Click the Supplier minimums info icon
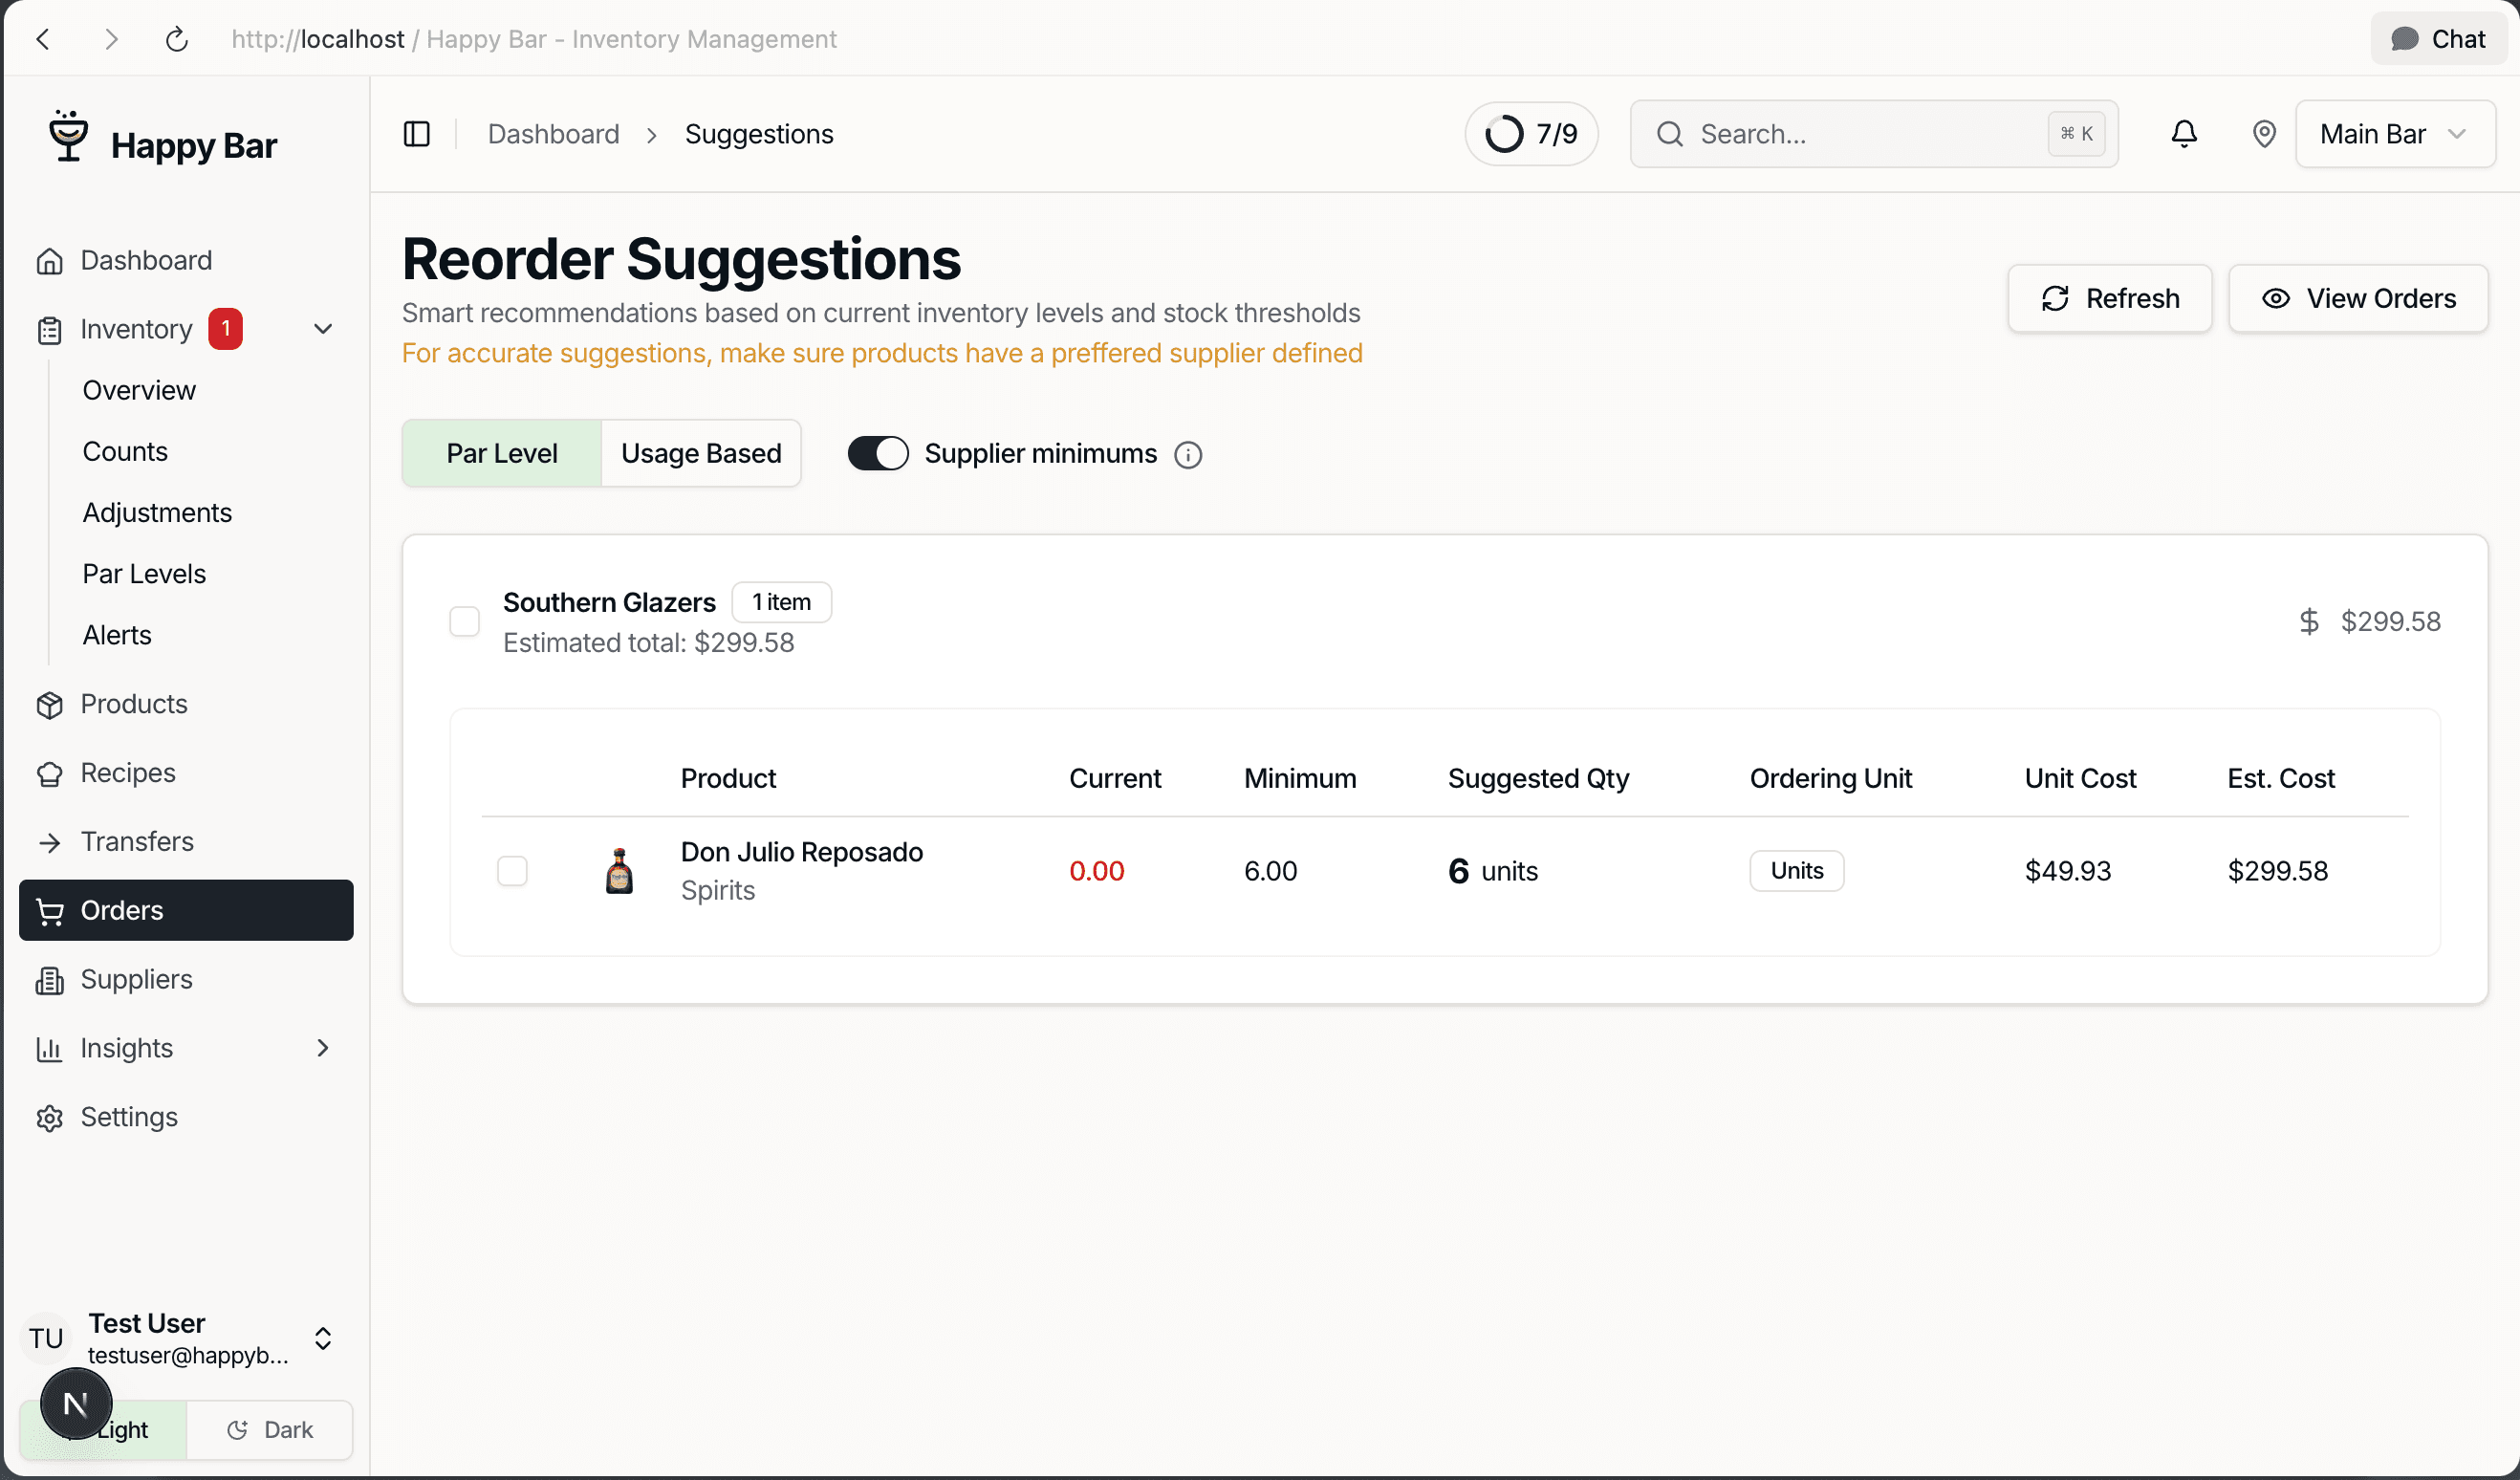The width and height of the screenshot is (2520, 1480). pos(1187,455)
